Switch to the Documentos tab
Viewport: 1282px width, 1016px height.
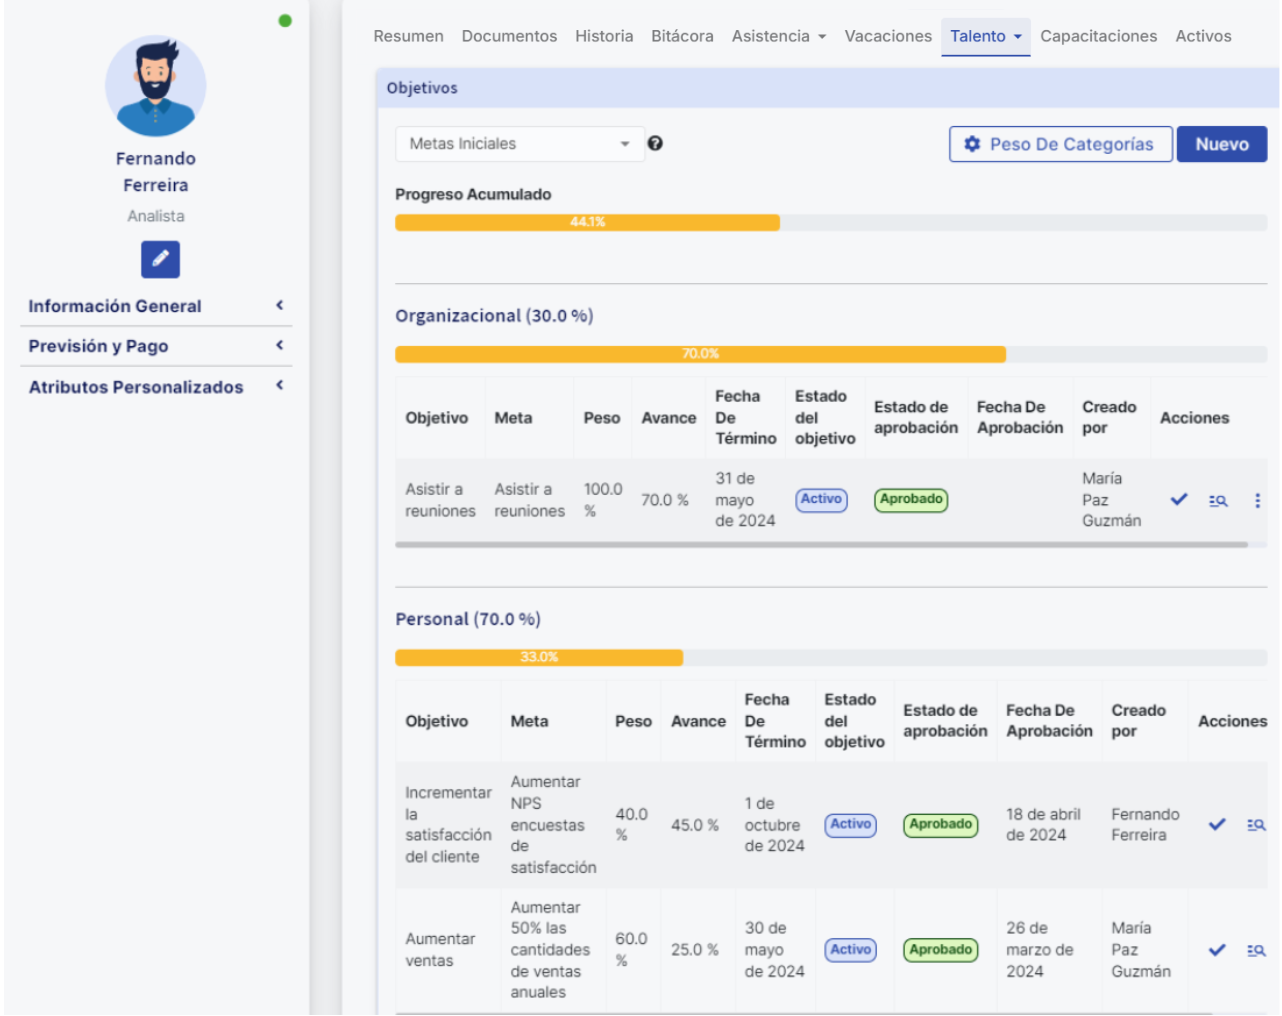[509, 36]
